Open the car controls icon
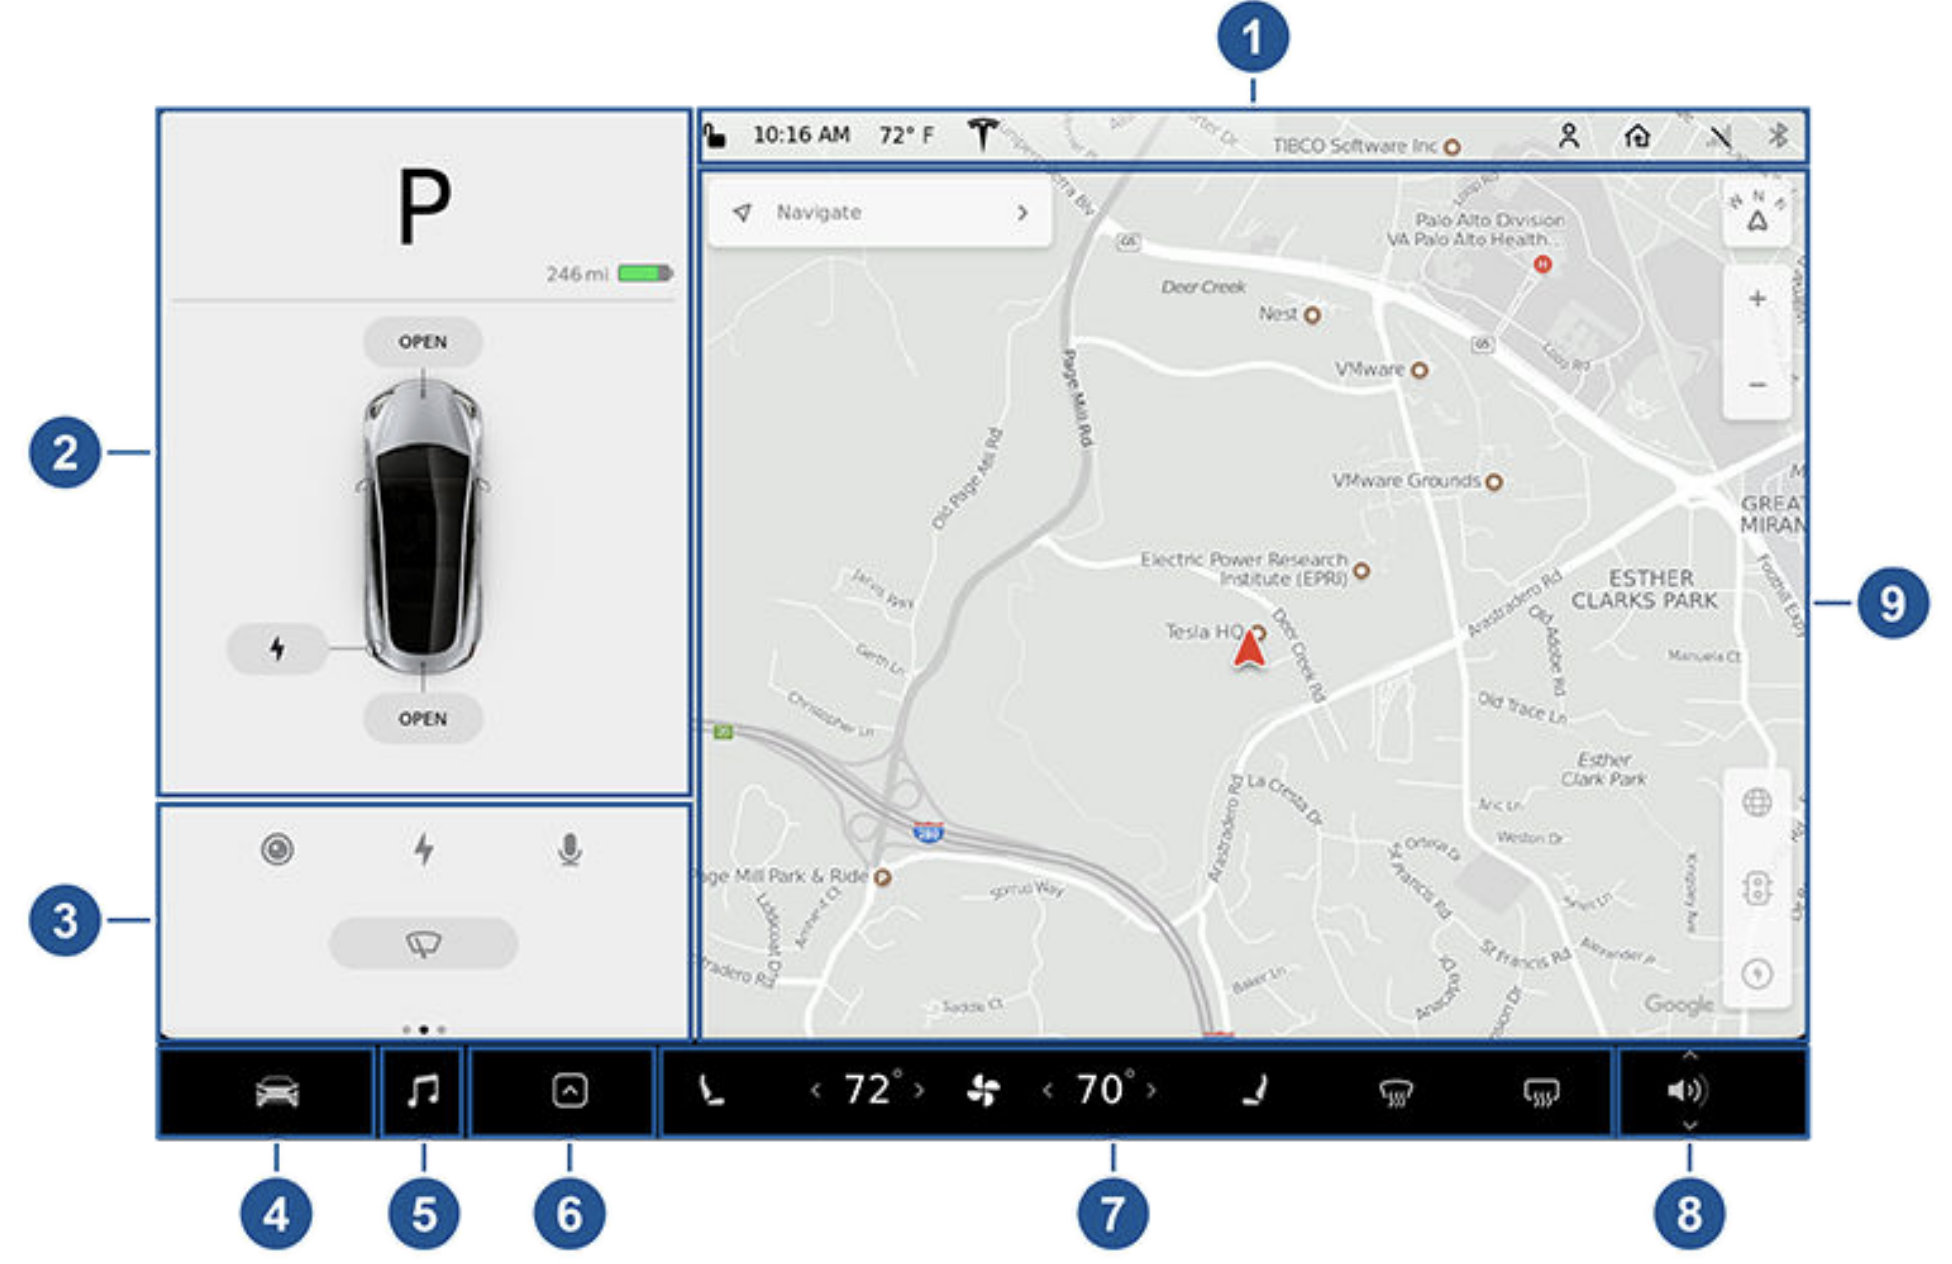 277,1092
